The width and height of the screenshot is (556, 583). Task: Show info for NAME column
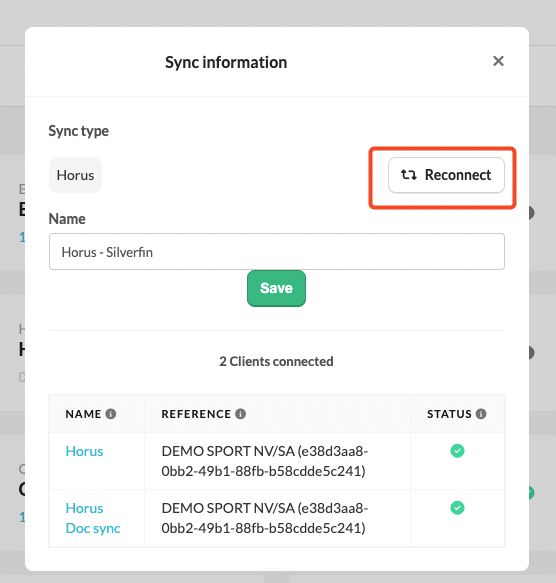pos(111,414)
